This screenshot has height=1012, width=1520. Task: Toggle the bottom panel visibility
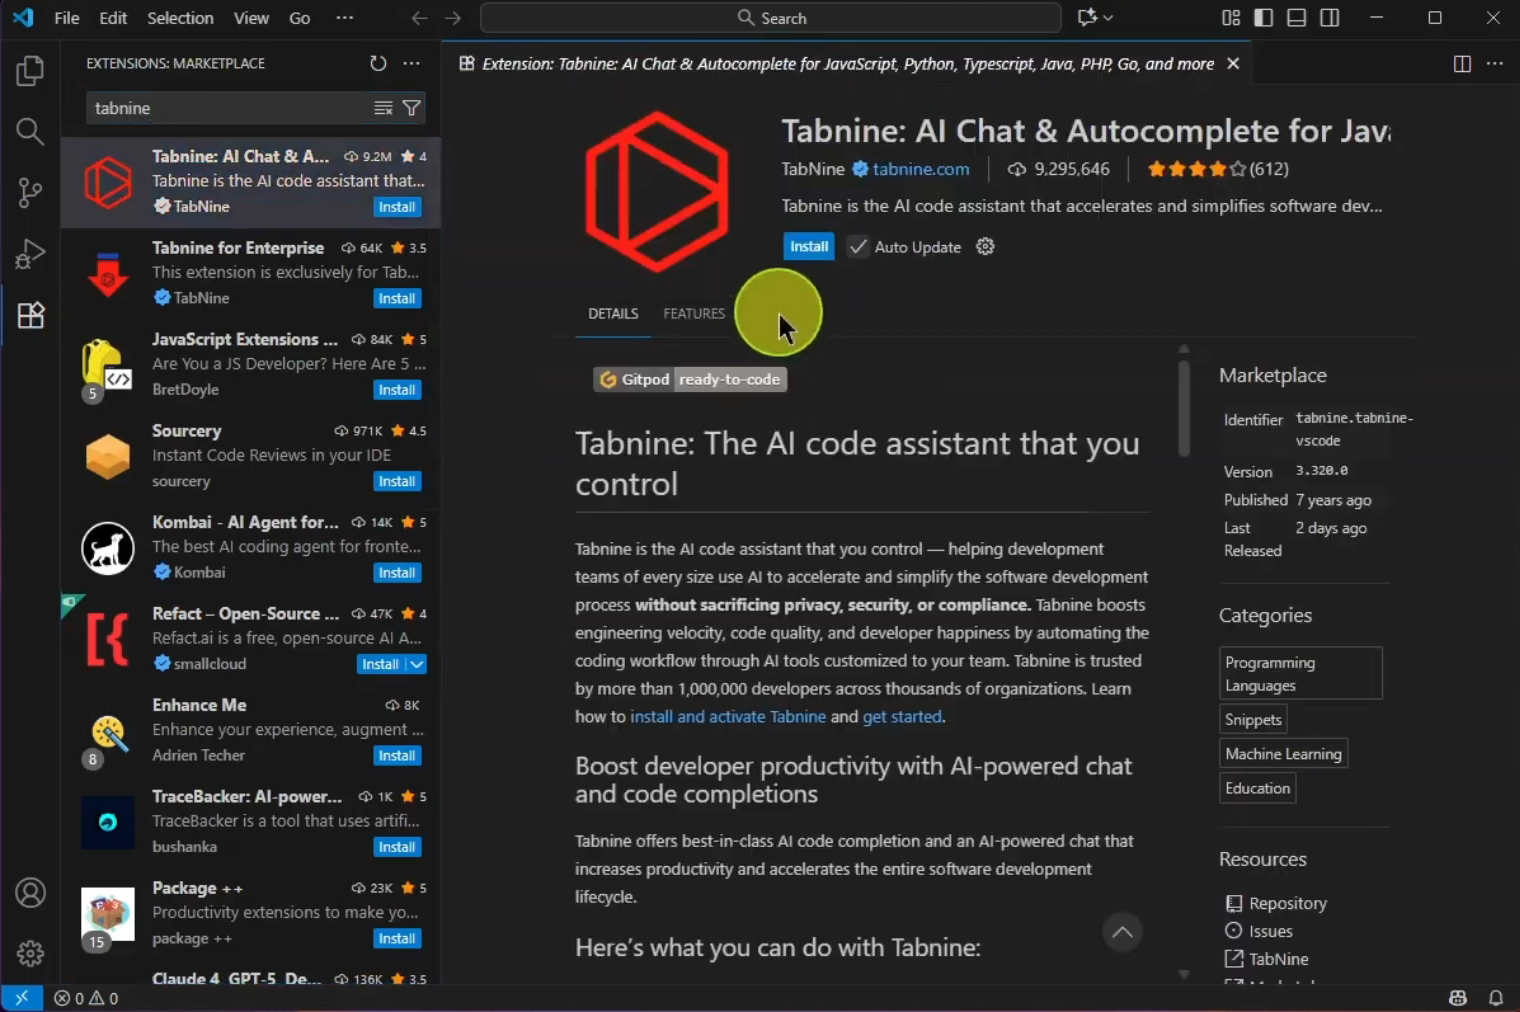click(1297, 17)
